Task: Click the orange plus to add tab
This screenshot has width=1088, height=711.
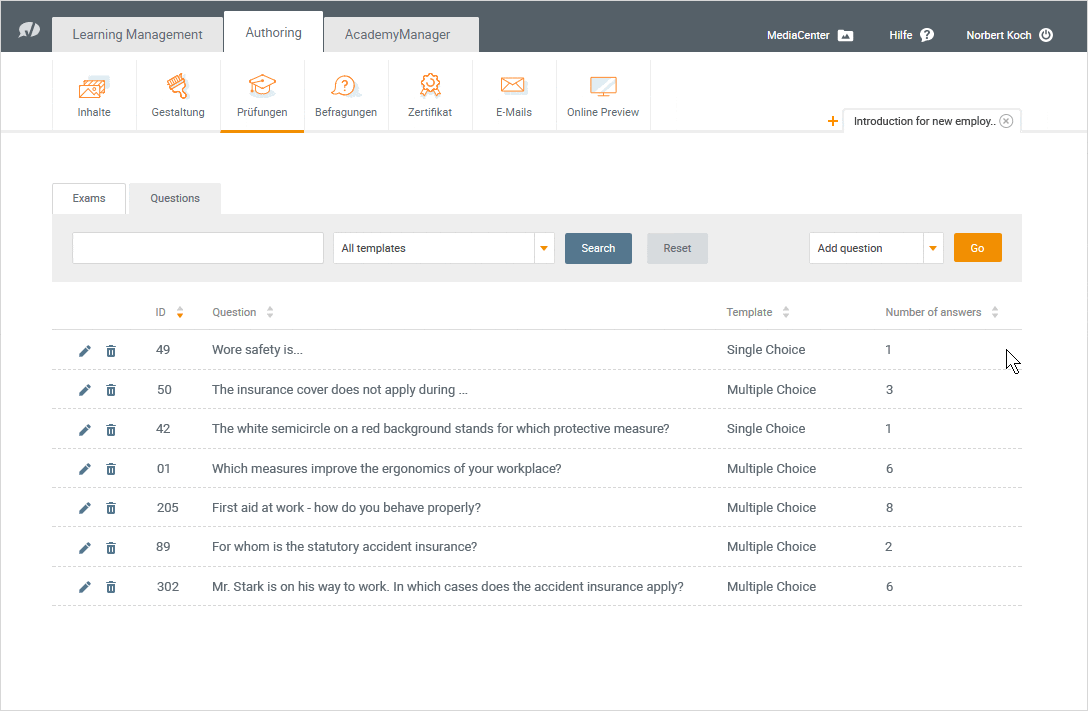Action: (833, 121)
